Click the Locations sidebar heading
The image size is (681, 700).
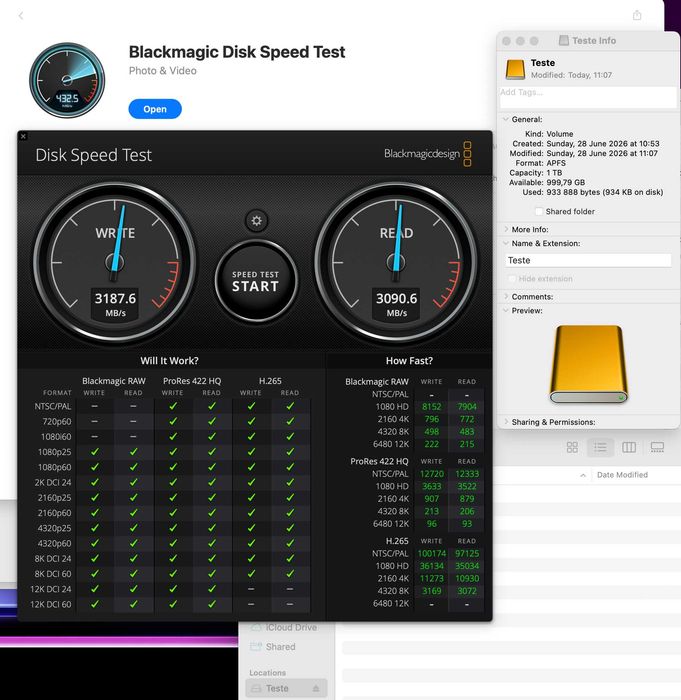(267, 673)
